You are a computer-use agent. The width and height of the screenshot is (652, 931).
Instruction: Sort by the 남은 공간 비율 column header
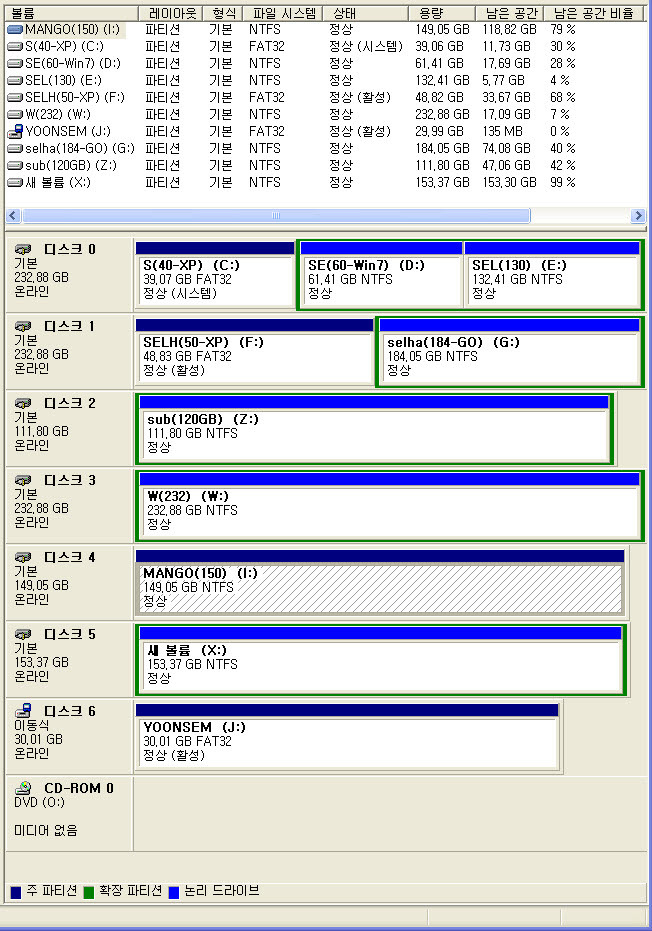594,13
